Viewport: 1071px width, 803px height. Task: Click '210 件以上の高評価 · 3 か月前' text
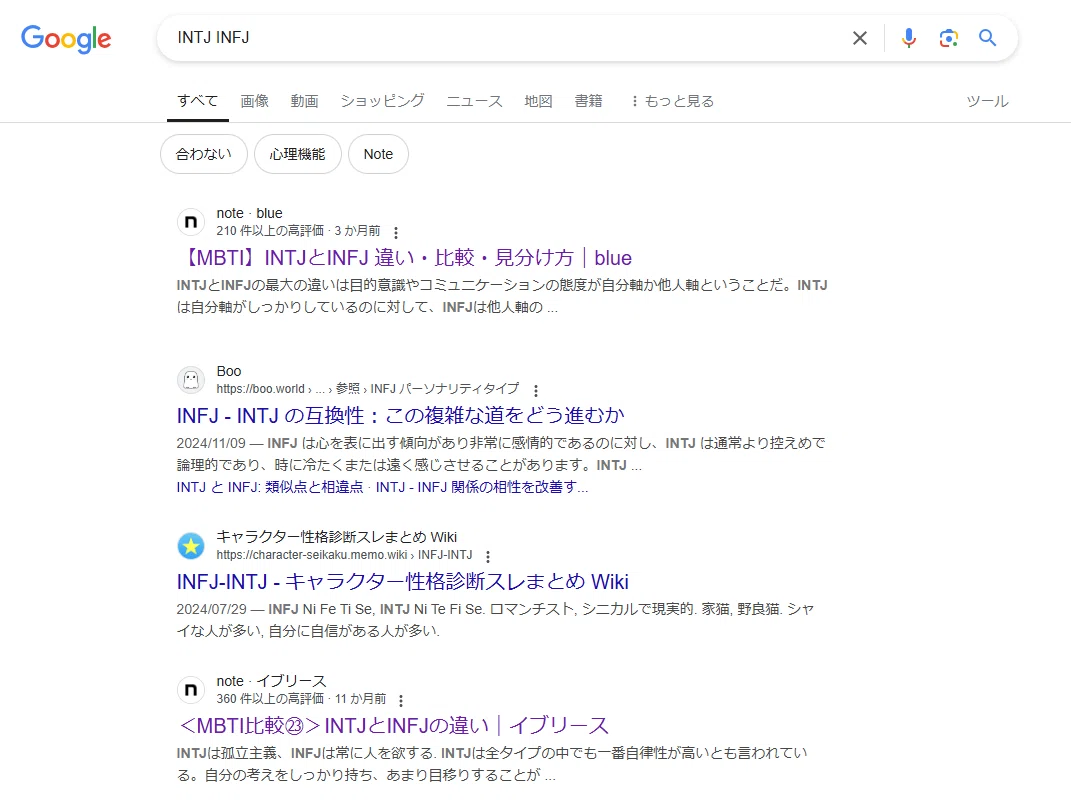pos(298,231)
